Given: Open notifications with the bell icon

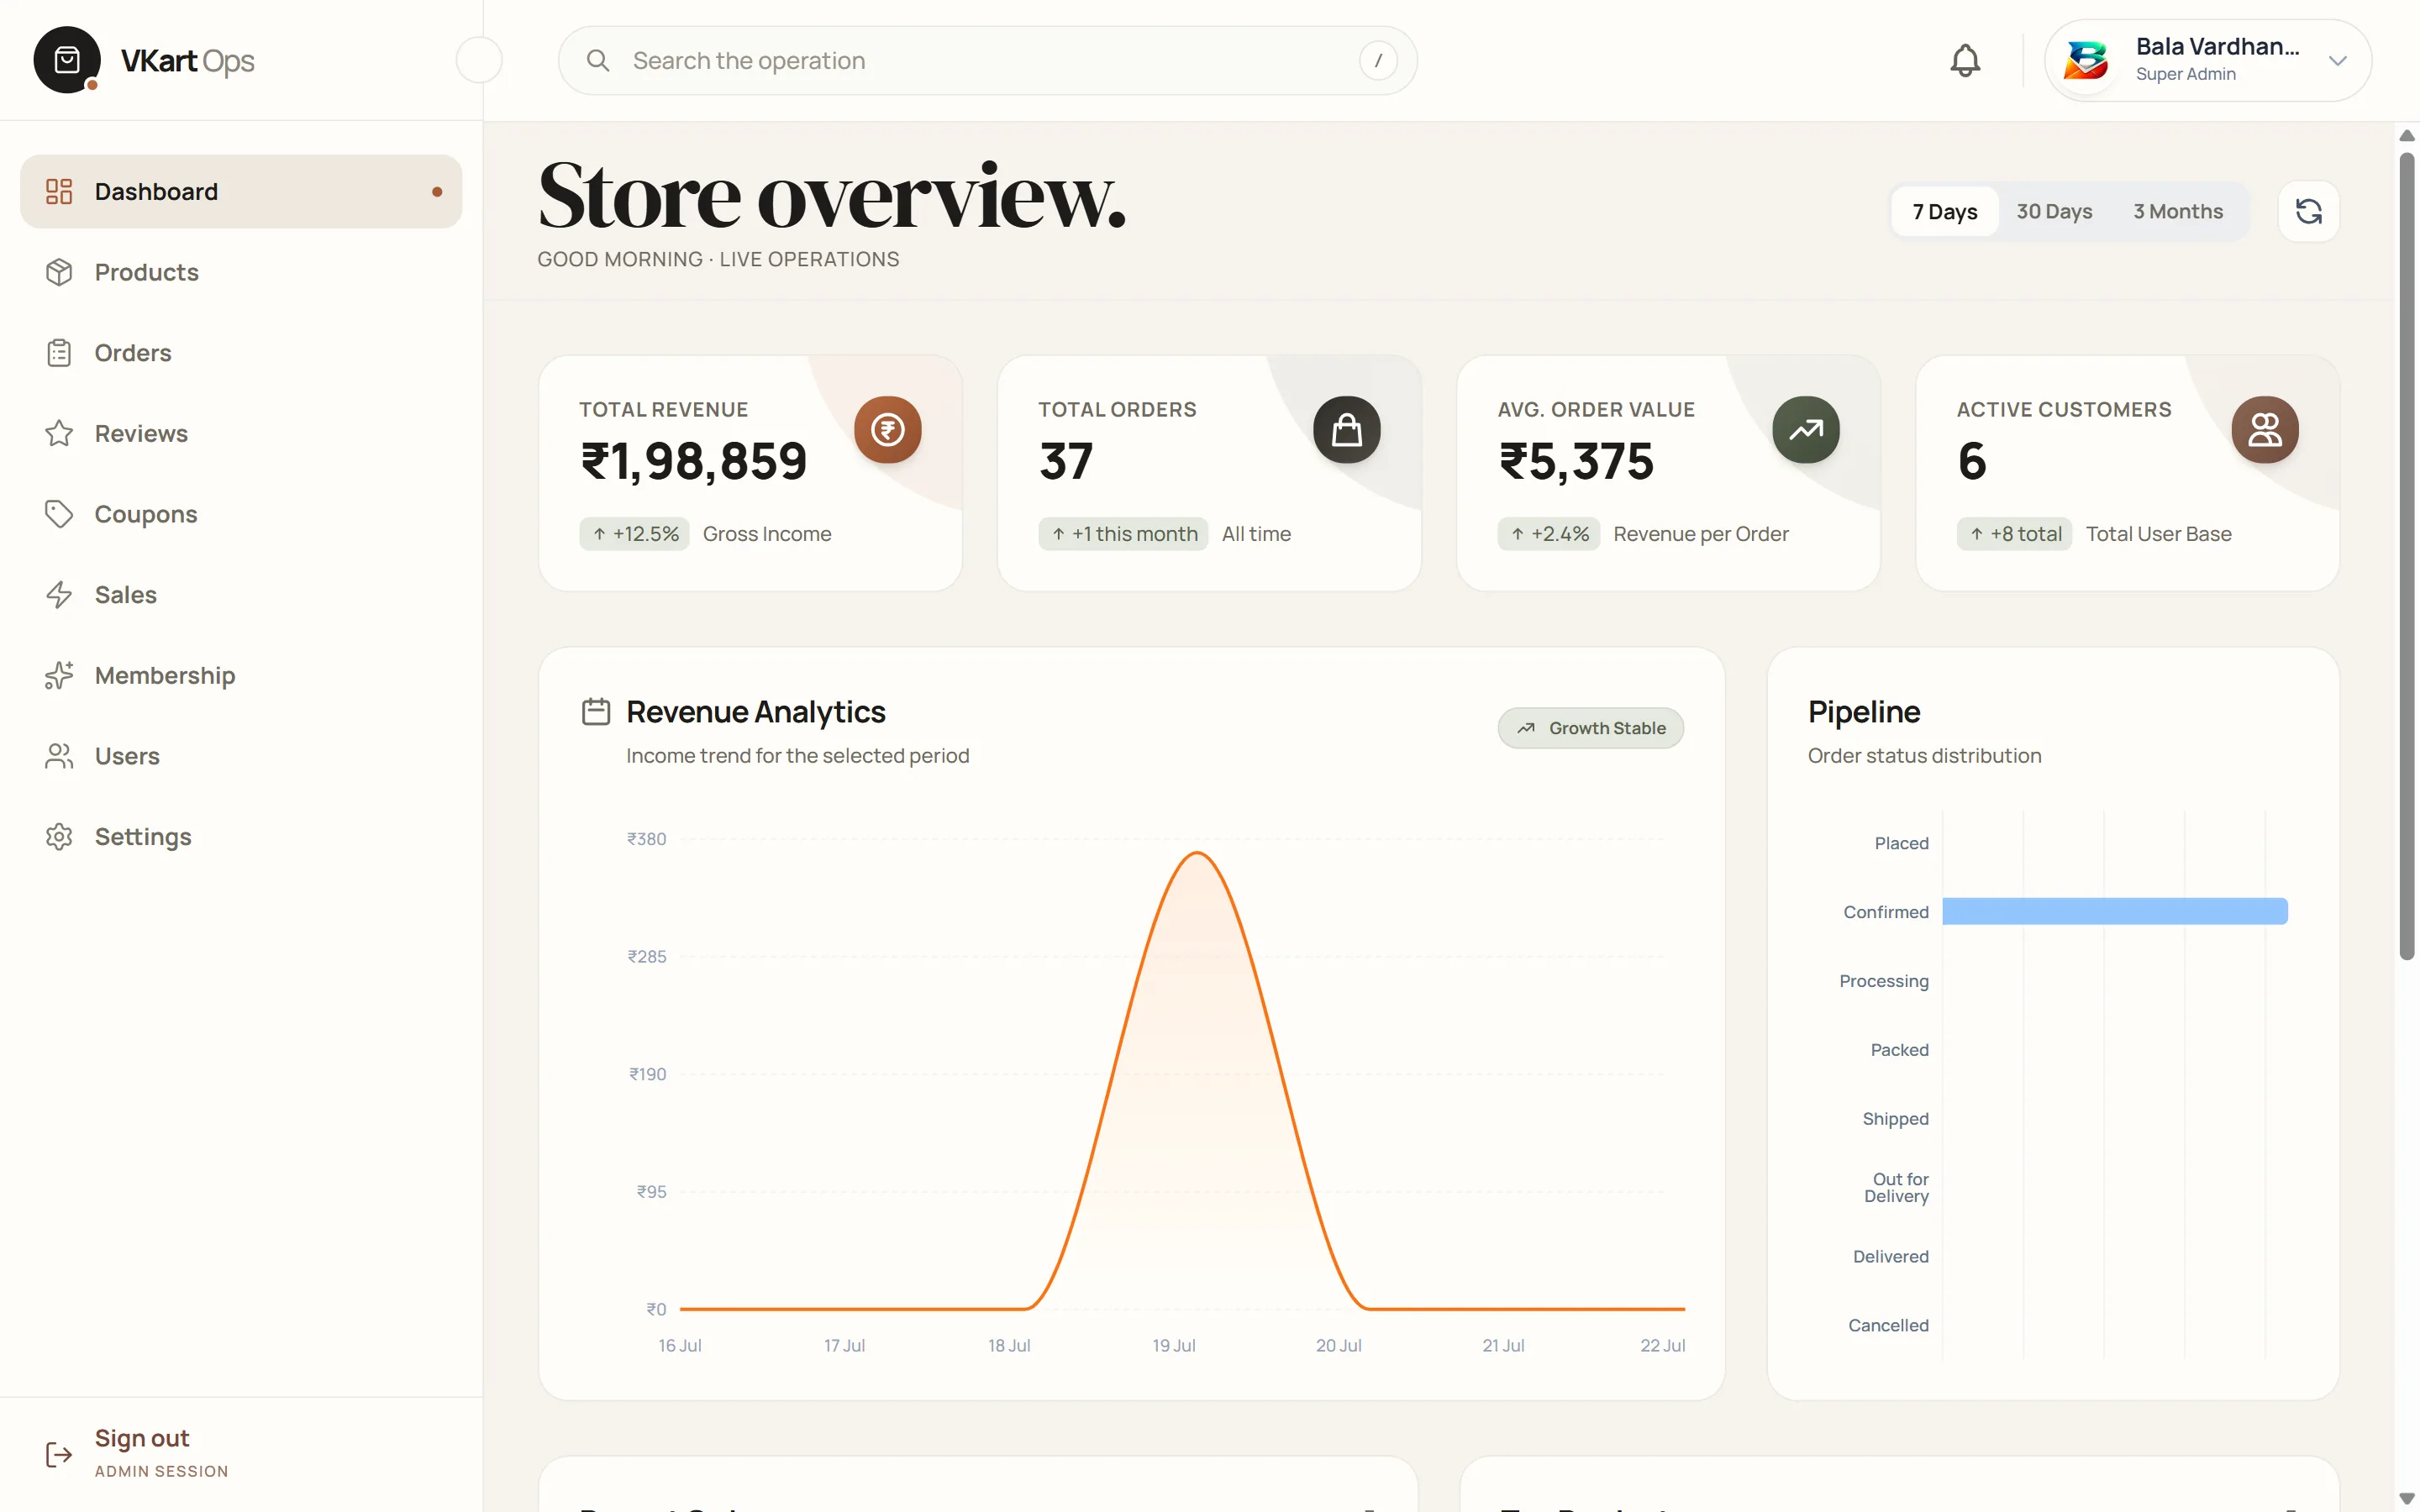Looking at the screenshot, I should pyautogui.click(x=1965, y=60).
